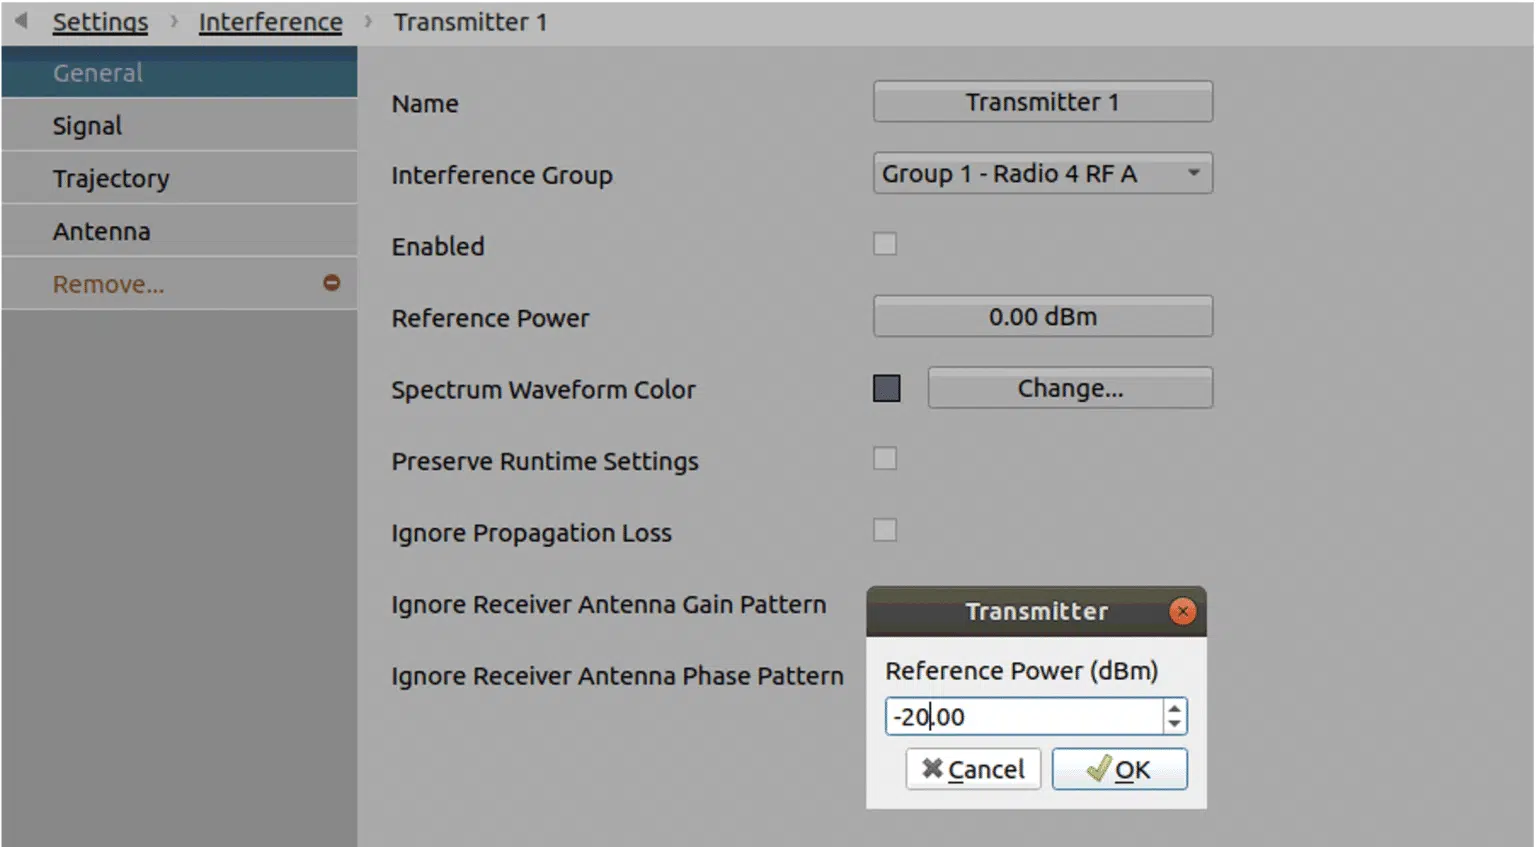Switch to the Trajectory tab

(111, 179)
